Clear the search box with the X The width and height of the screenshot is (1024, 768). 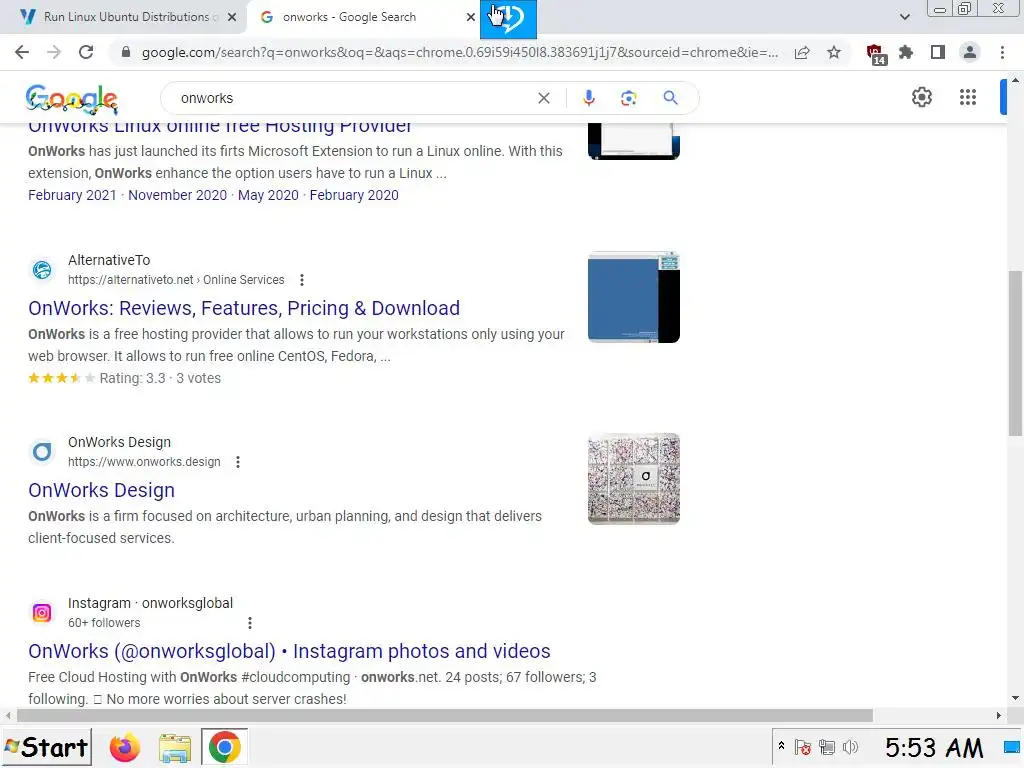pos(543,98)
